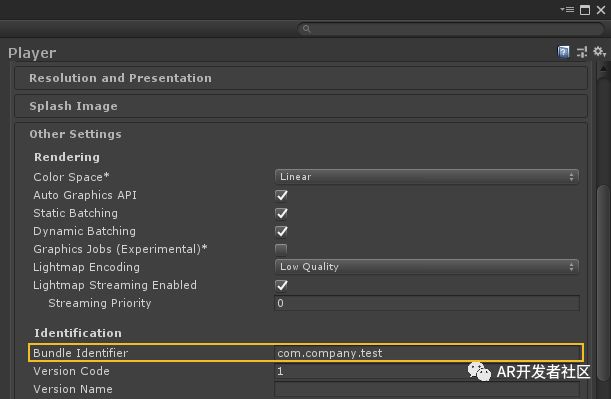Open the Color Space dropdown
Image resolution: width=611 pixels, height=399 pixels.
pos(427,177)
